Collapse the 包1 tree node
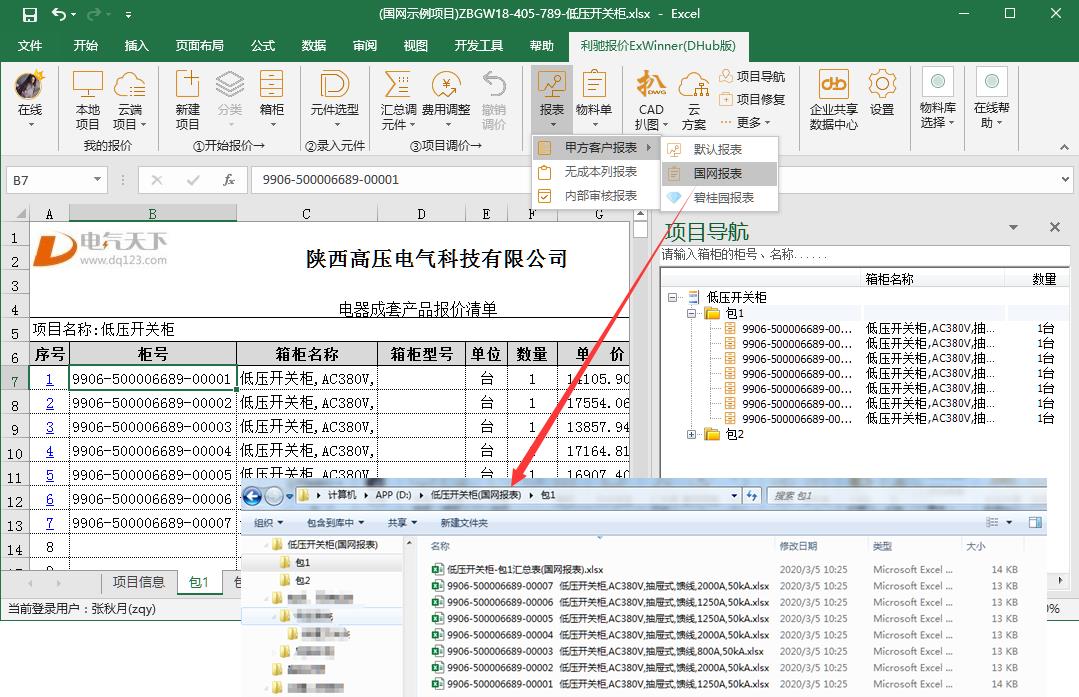 tap(692, 313)
